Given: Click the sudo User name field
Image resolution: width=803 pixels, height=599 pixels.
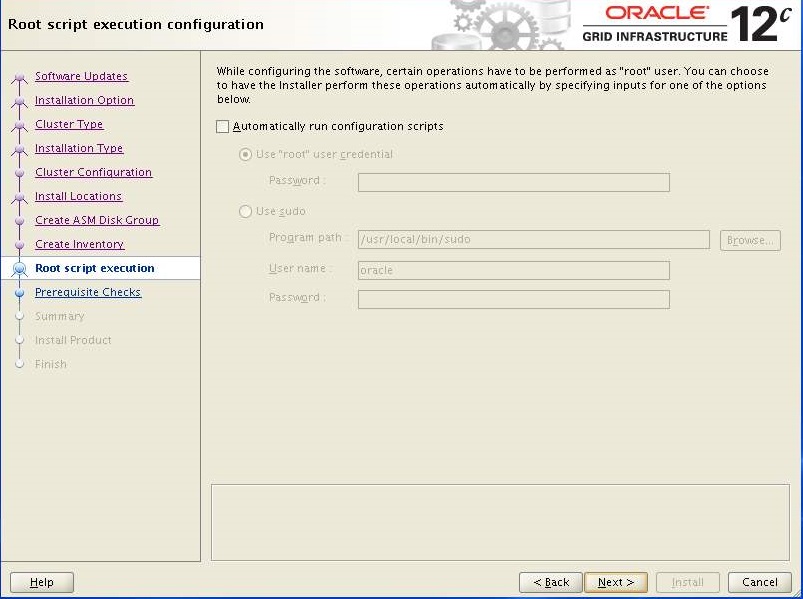Looking at the screenshot, I should [514, 270].
